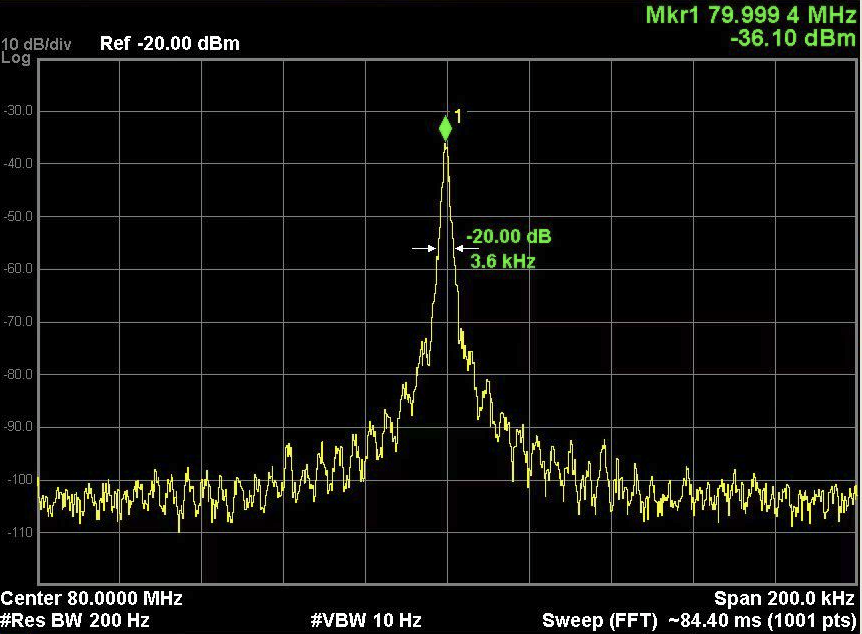The height and width of the screenshot is (634, 862).
Task: Click the -60.0 y-axis label
Action: point(18,268)
